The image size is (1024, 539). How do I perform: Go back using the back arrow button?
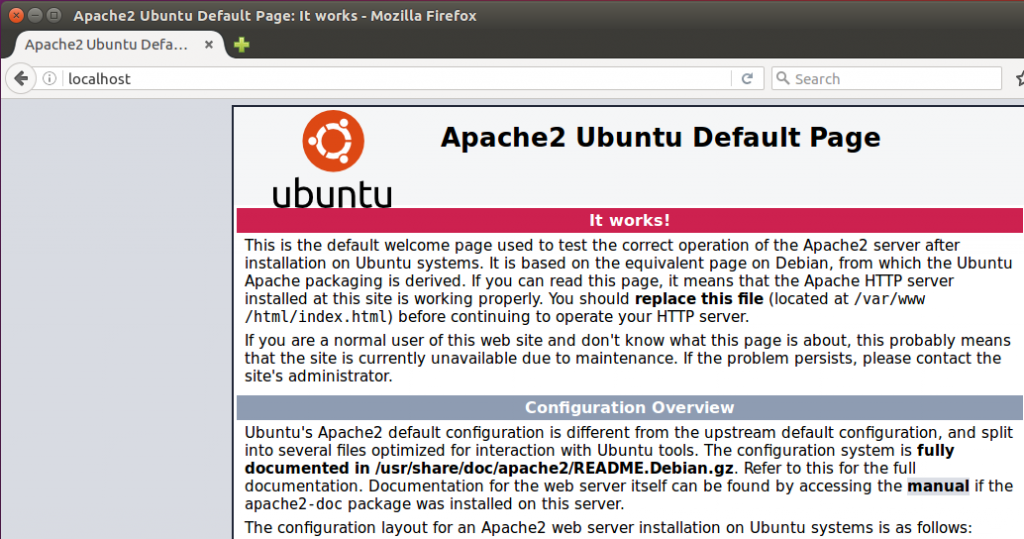coord(21,78)
